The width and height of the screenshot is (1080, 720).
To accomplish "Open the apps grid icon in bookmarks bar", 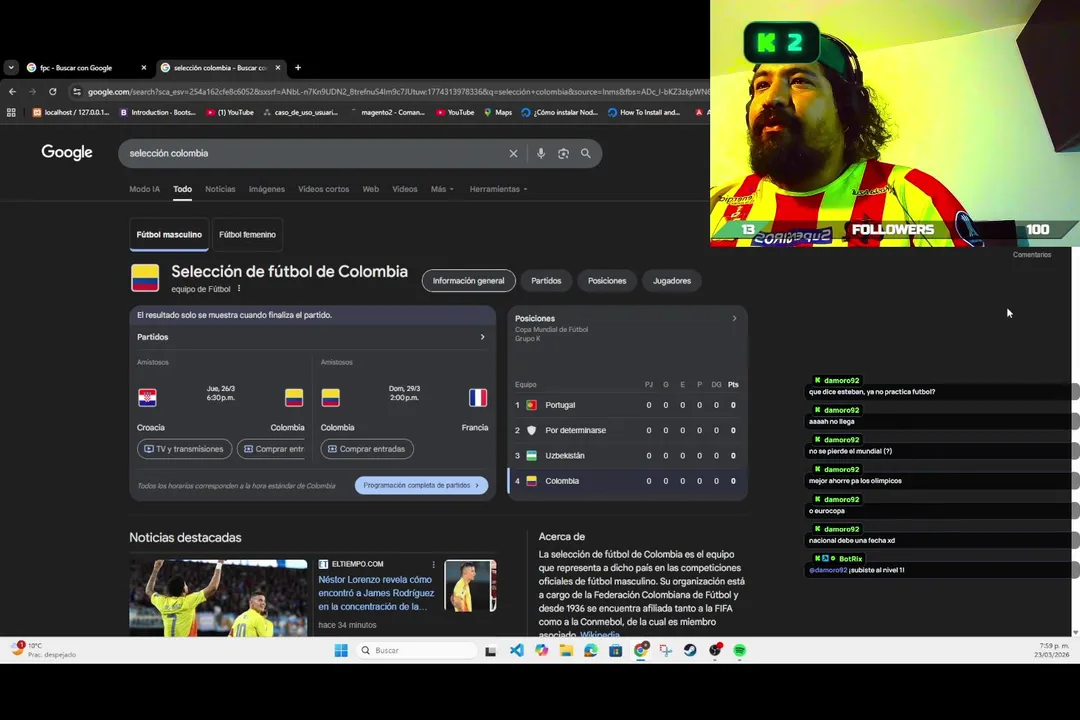I will coord(11,112).
